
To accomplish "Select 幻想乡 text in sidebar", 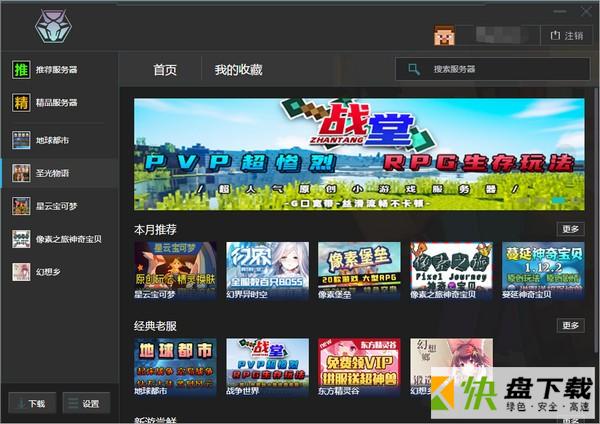I will point(48,272).
